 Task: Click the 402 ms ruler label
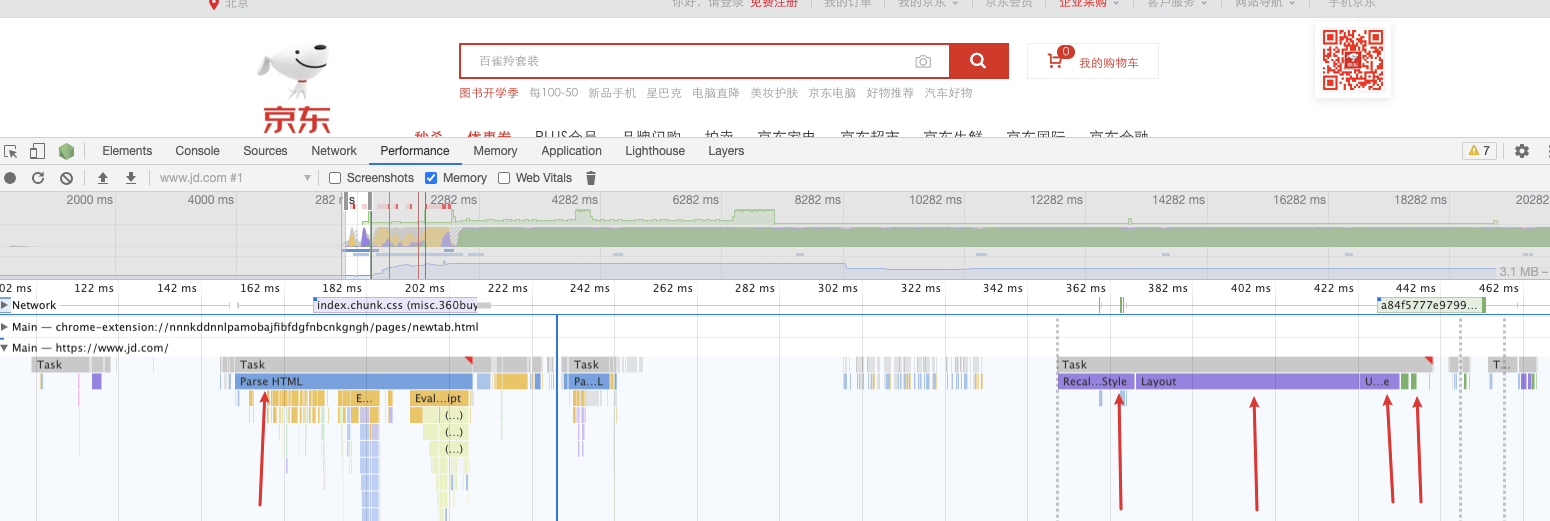click(x=1250, y=288)
